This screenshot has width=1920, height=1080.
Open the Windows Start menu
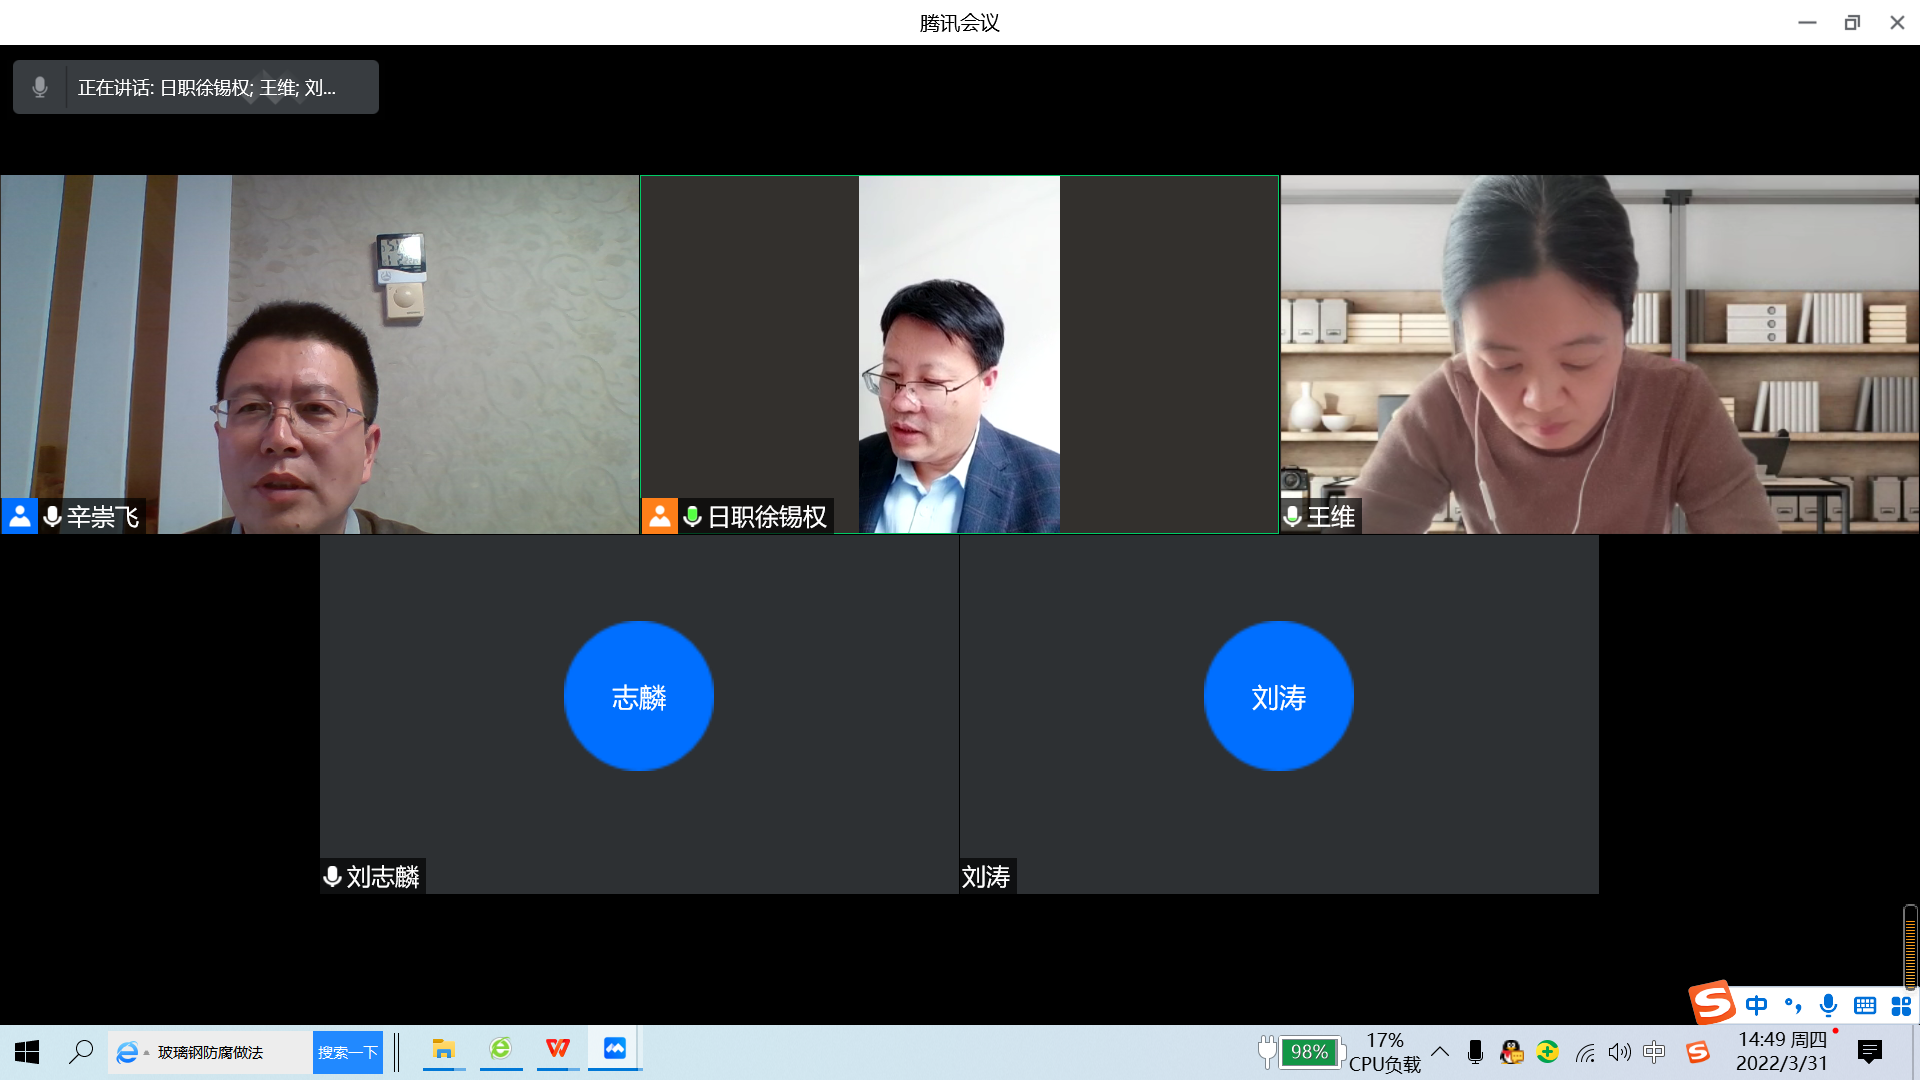click(27, 1052)
